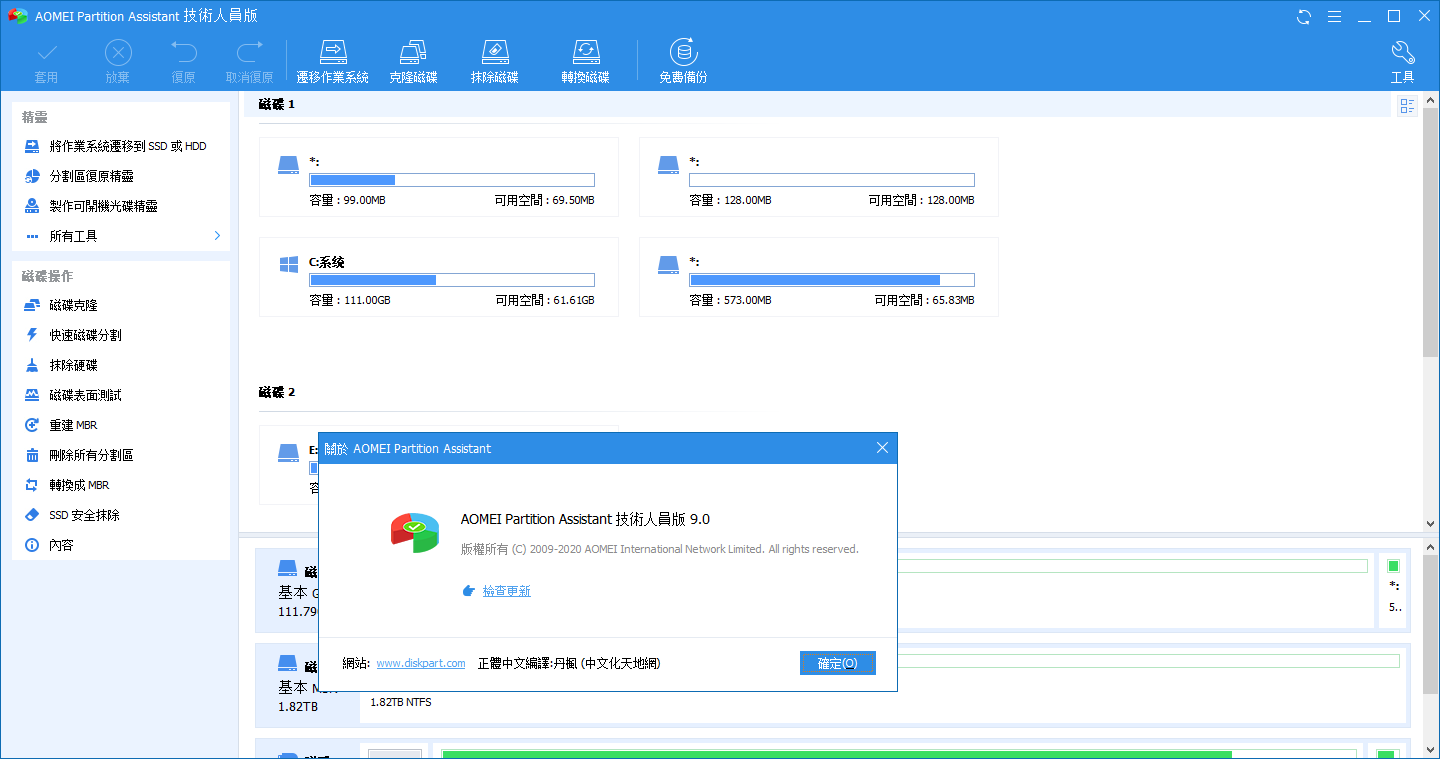This screenshot has height=759, width=1440.
Task: Open the Tools (工具) wrench menu
Action: 1402,61
